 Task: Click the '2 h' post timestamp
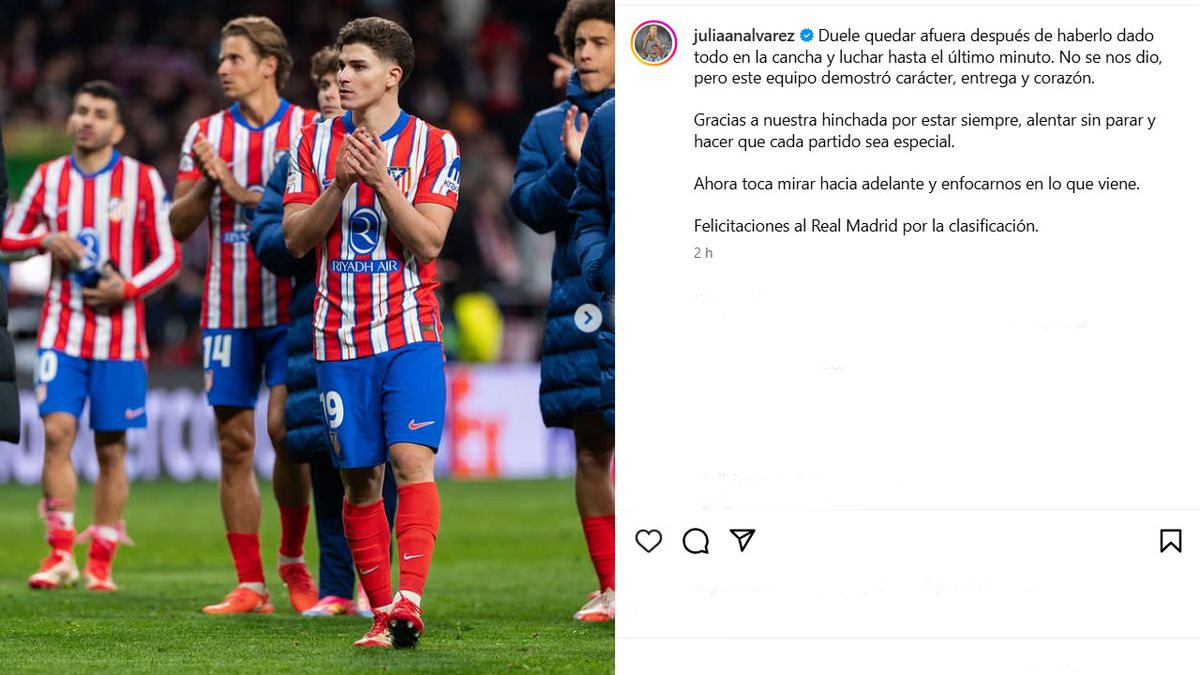(x=703, y=253)
